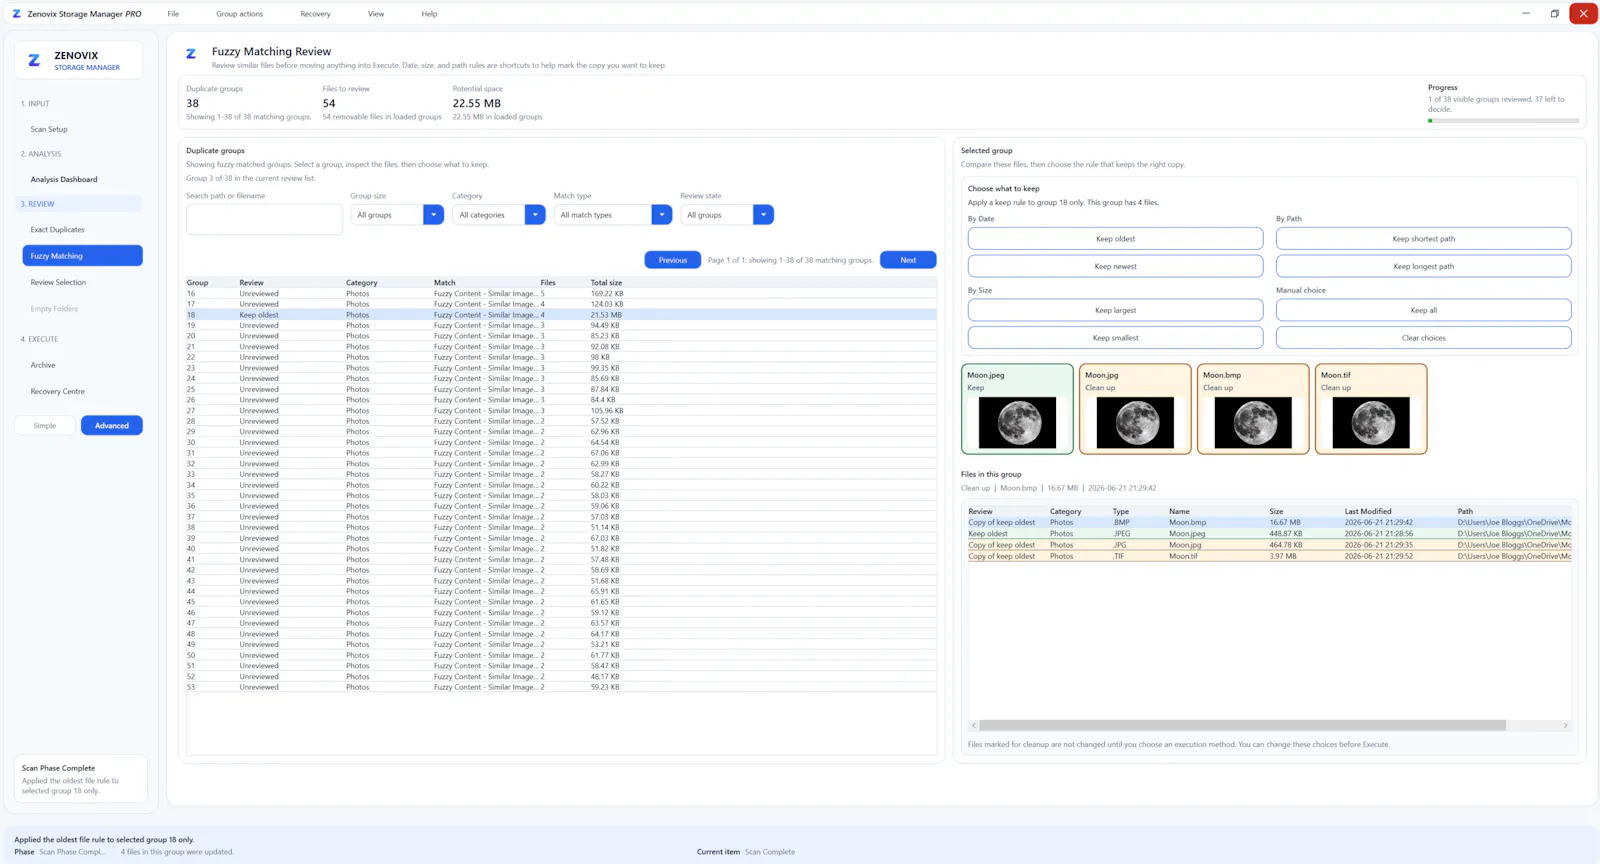
Task: Switch to Simple mode
Action: (45, 425)
